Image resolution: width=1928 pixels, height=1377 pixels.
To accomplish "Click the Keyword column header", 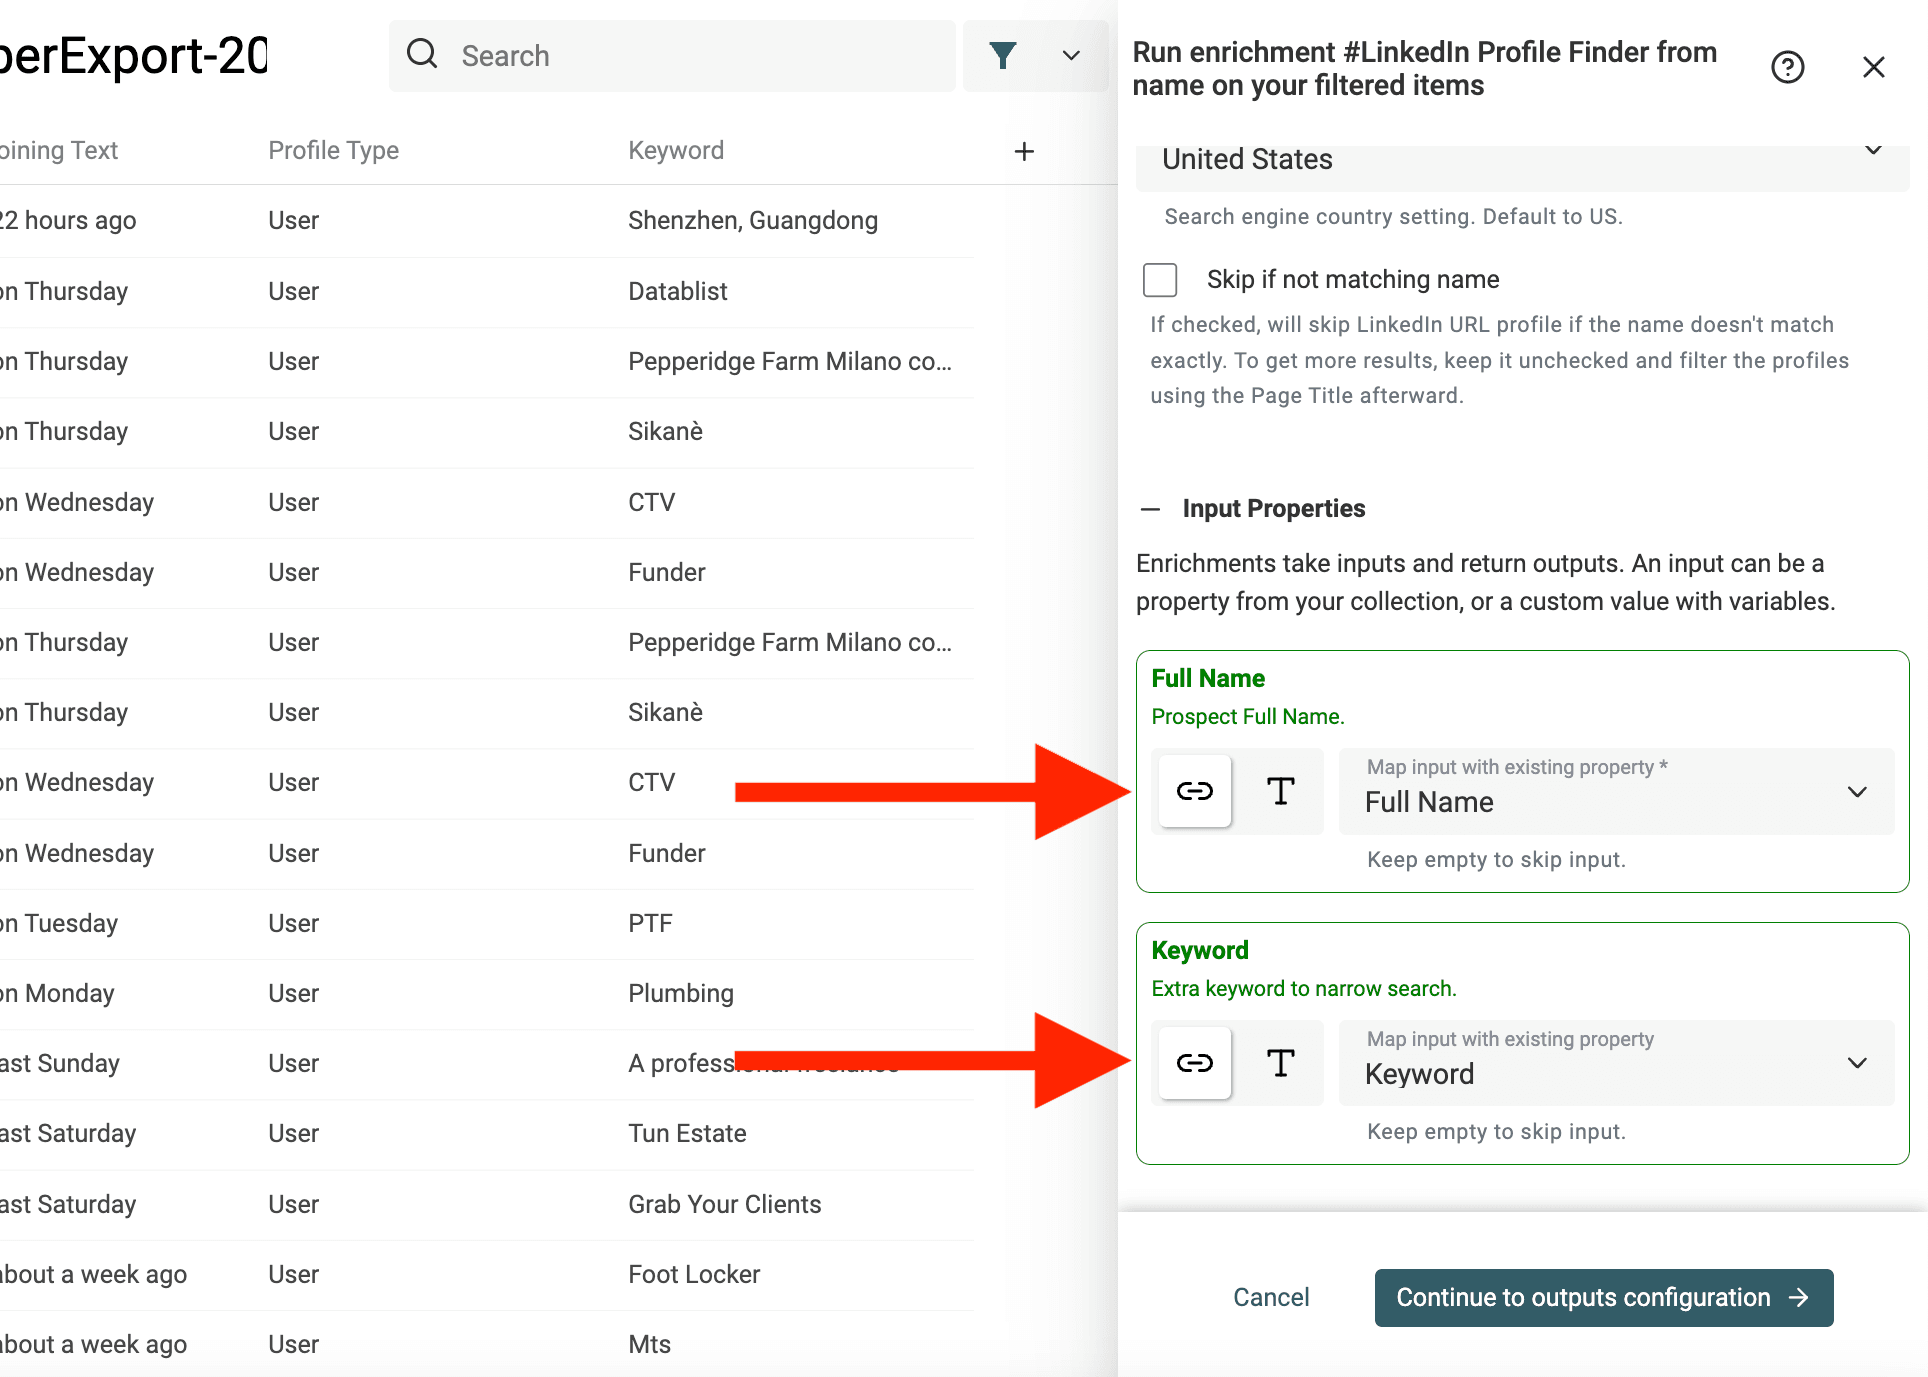I will 676,150.
